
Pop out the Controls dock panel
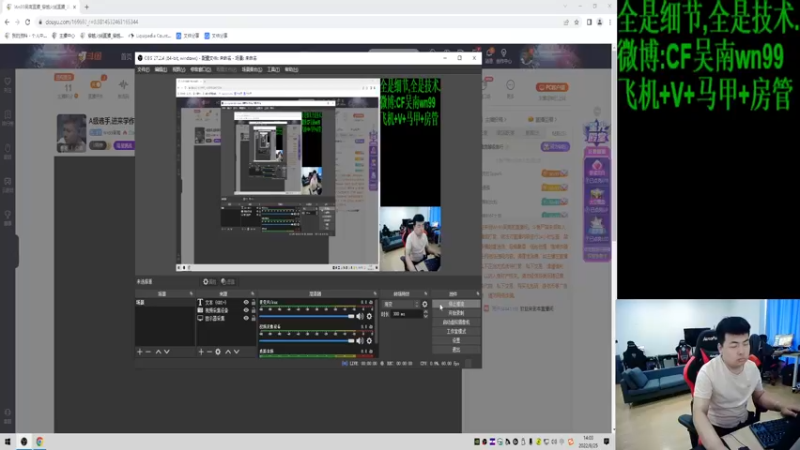(x=478, y=294)
